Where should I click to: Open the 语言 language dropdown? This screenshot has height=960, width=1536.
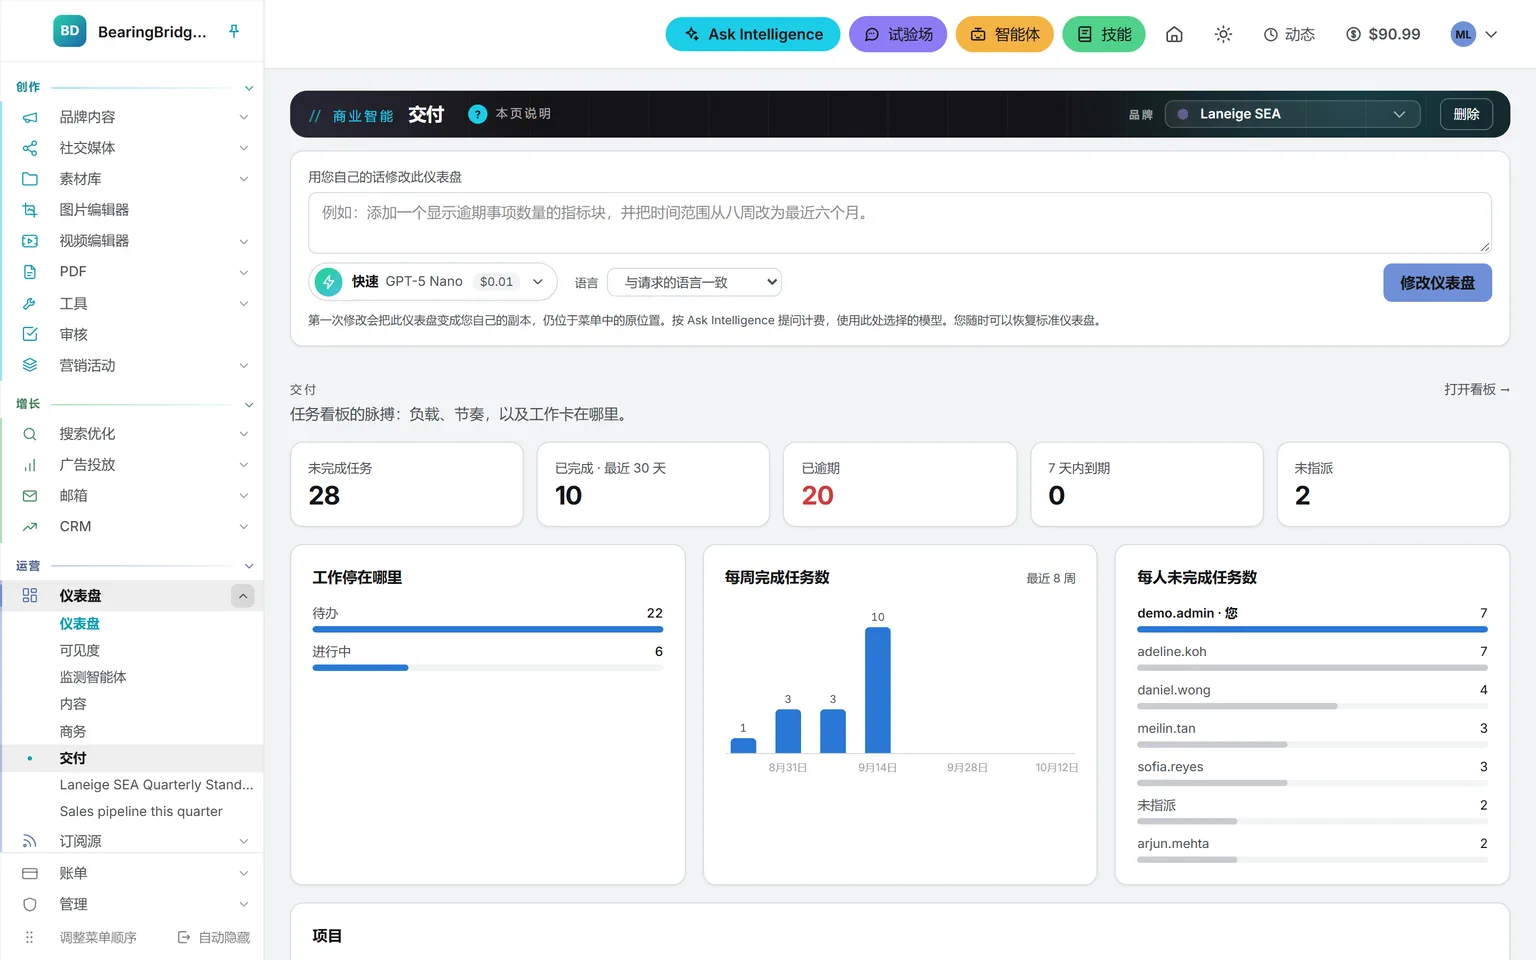(x=694, y=282)
